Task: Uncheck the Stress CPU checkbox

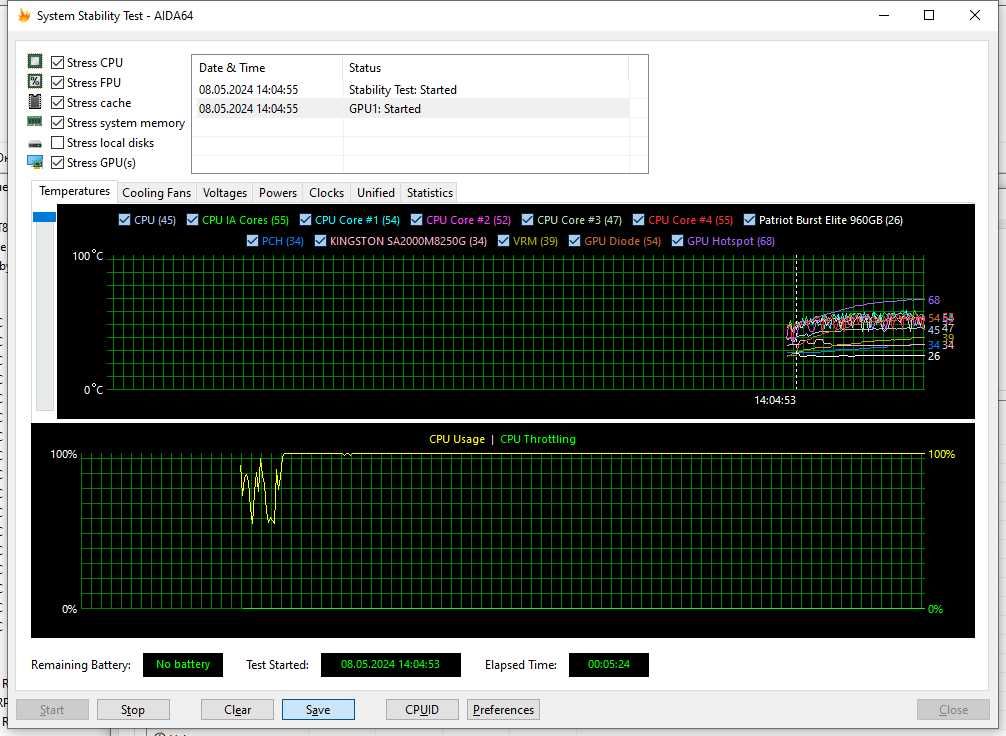Action: [58, 62]
